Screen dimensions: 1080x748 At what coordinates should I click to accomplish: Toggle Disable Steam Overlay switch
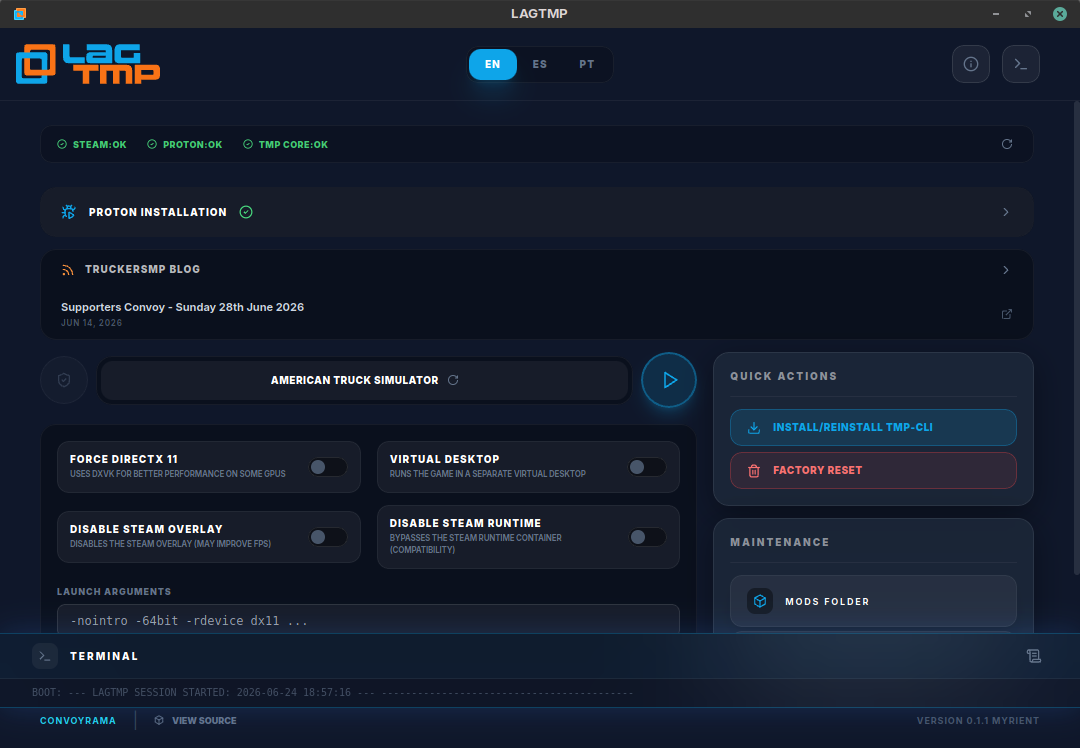pyautogui.click(x=328, y=537)
